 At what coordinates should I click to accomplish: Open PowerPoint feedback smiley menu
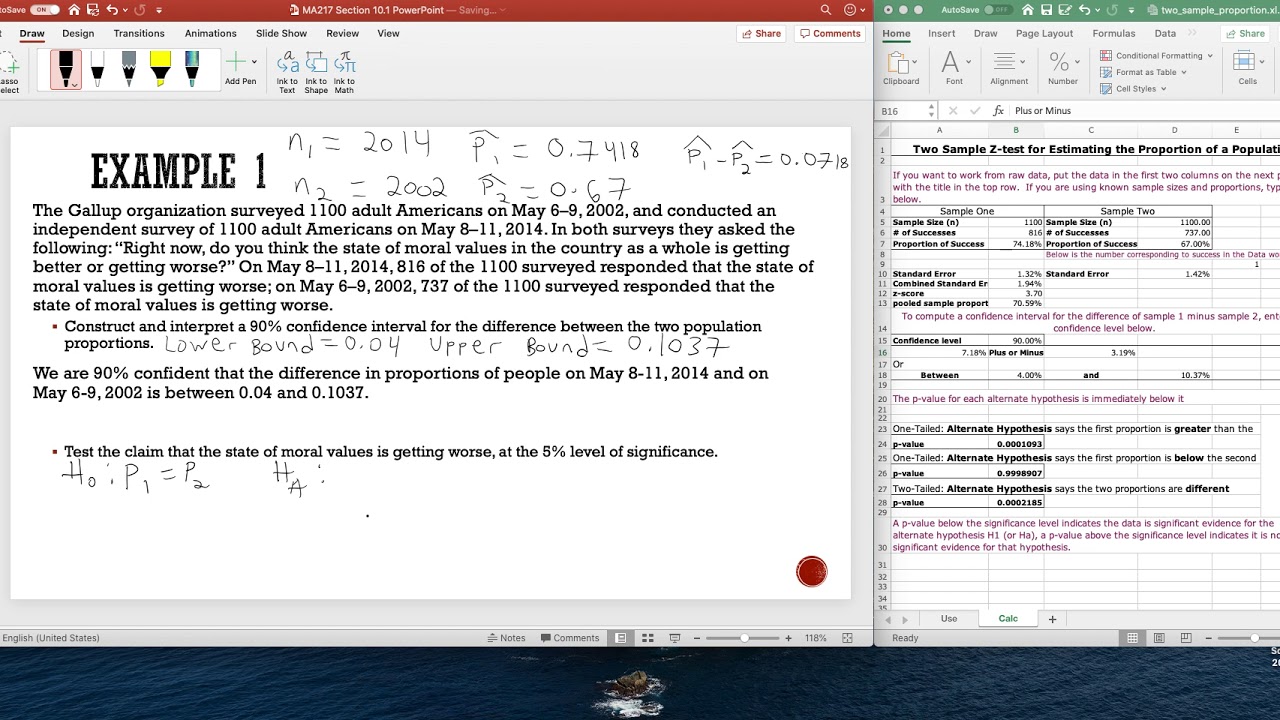(851, 10)
